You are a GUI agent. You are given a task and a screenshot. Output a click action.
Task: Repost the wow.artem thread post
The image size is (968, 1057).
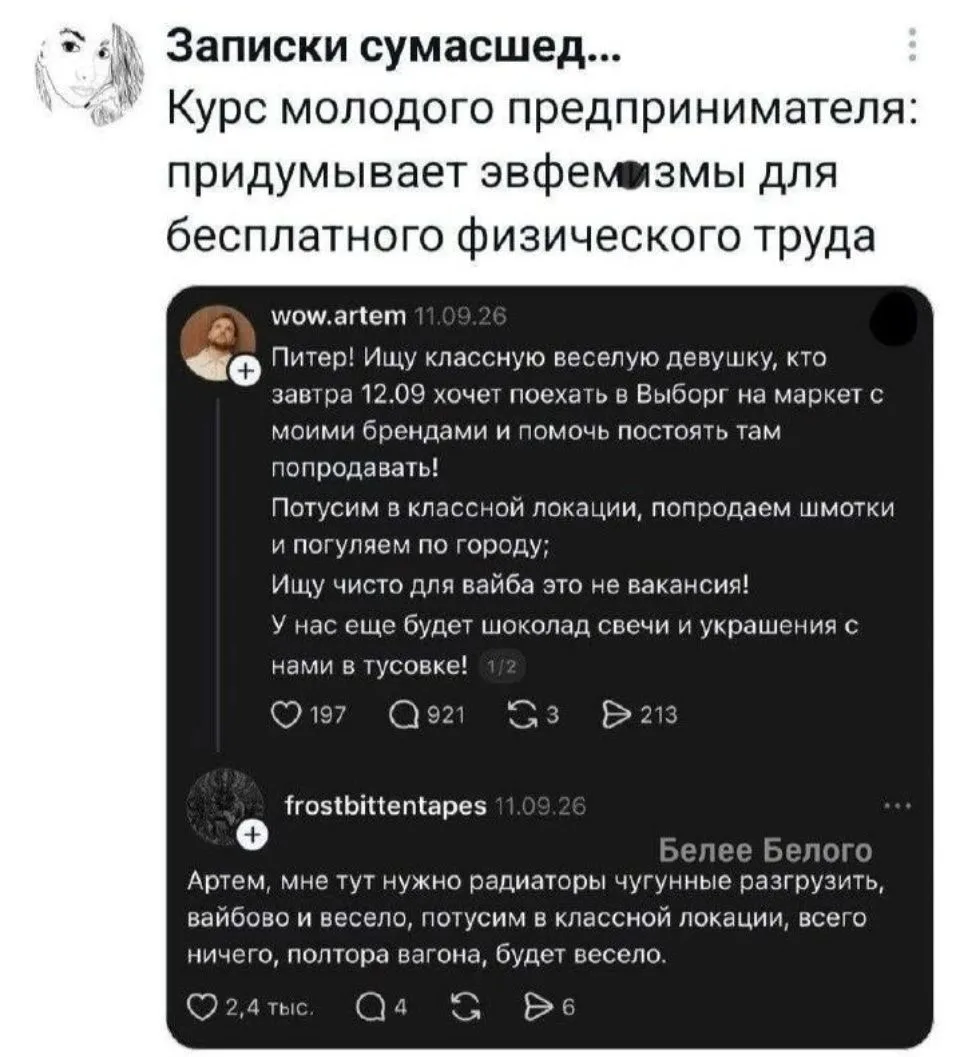[521, 714]
